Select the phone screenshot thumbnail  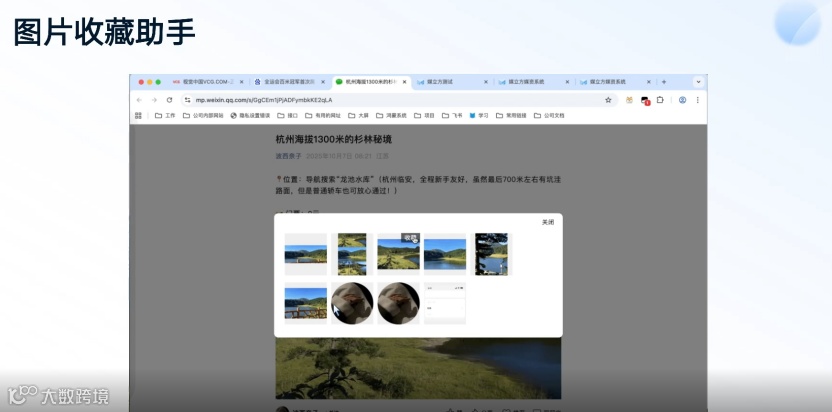click(445, 303)
